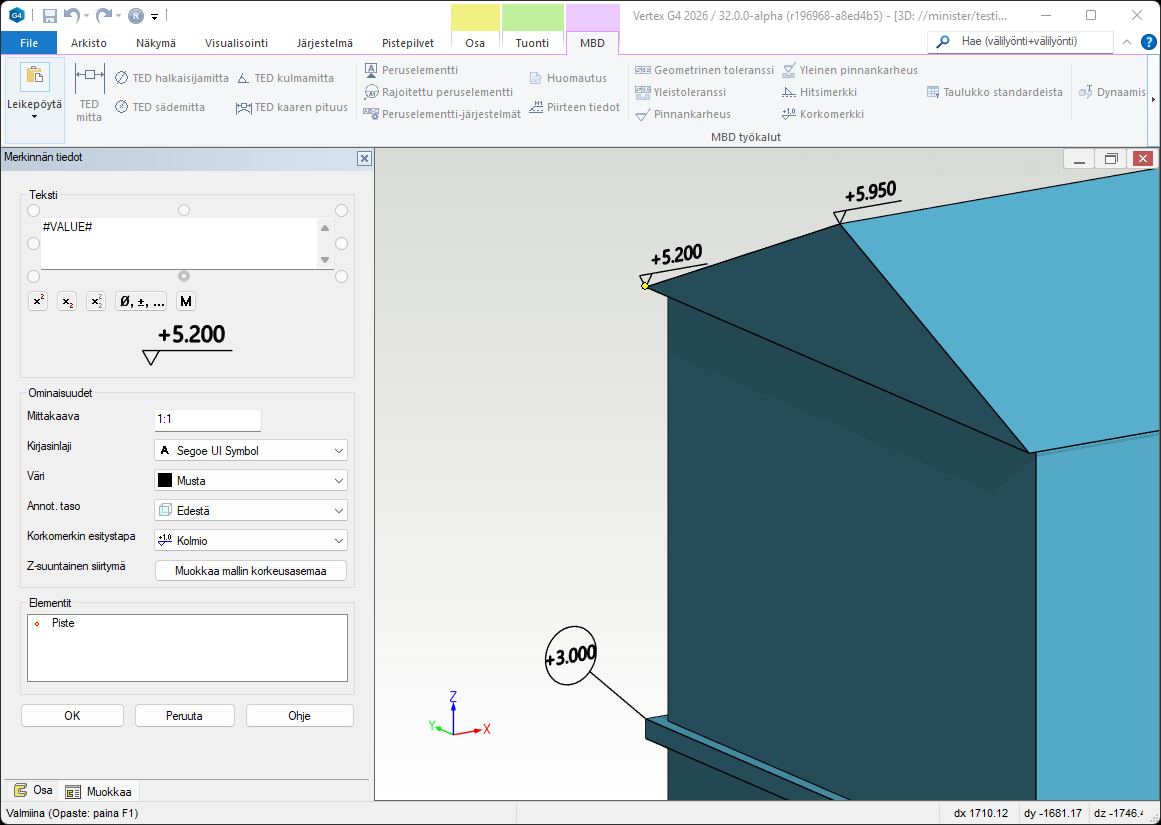The image size is (1161, 825).
Task: Expand the Annot. taso dropdown showing Edestä
Action: pos(251,510)
